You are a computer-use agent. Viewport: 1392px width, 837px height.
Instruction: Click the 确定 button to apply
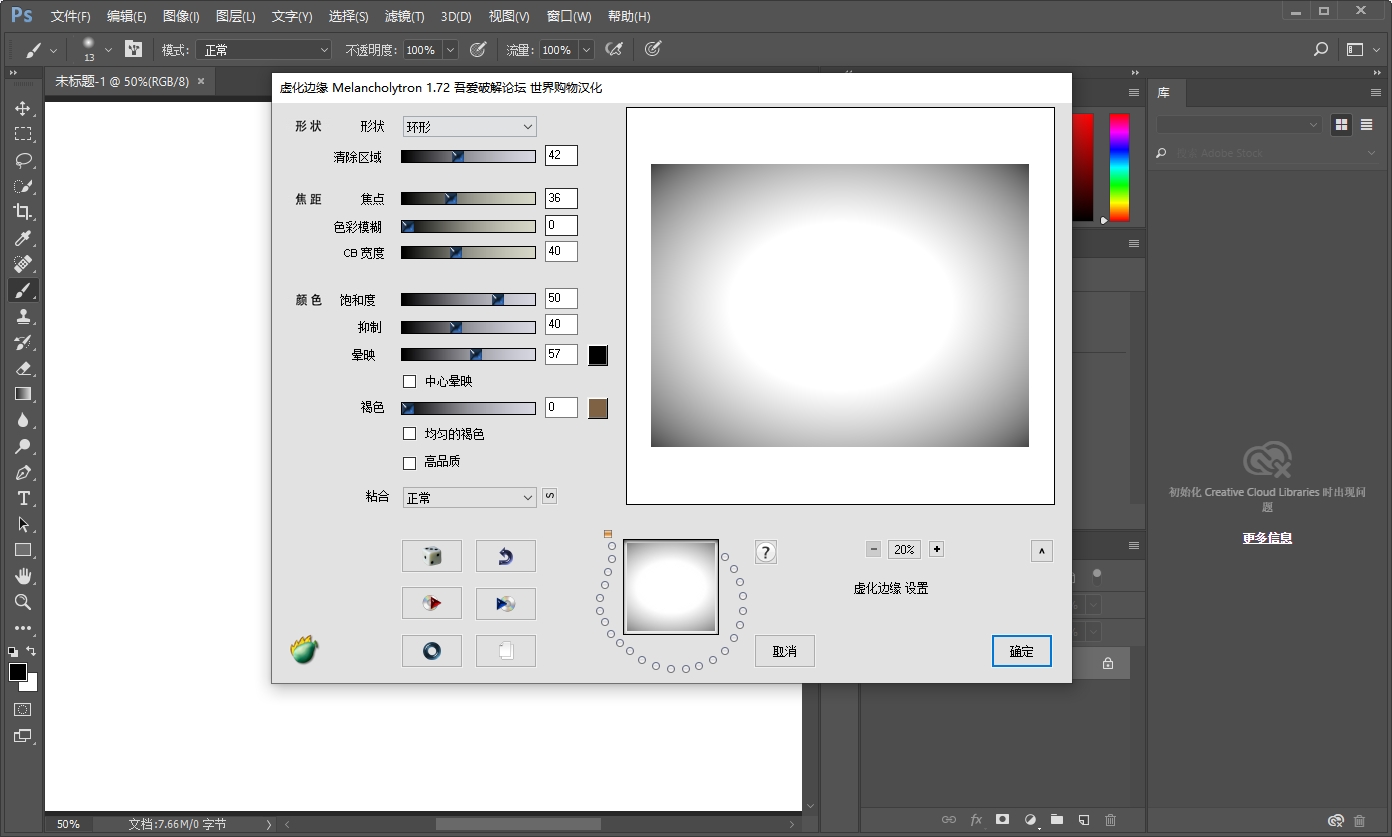pyautogui.click(x=1021, y=651)
